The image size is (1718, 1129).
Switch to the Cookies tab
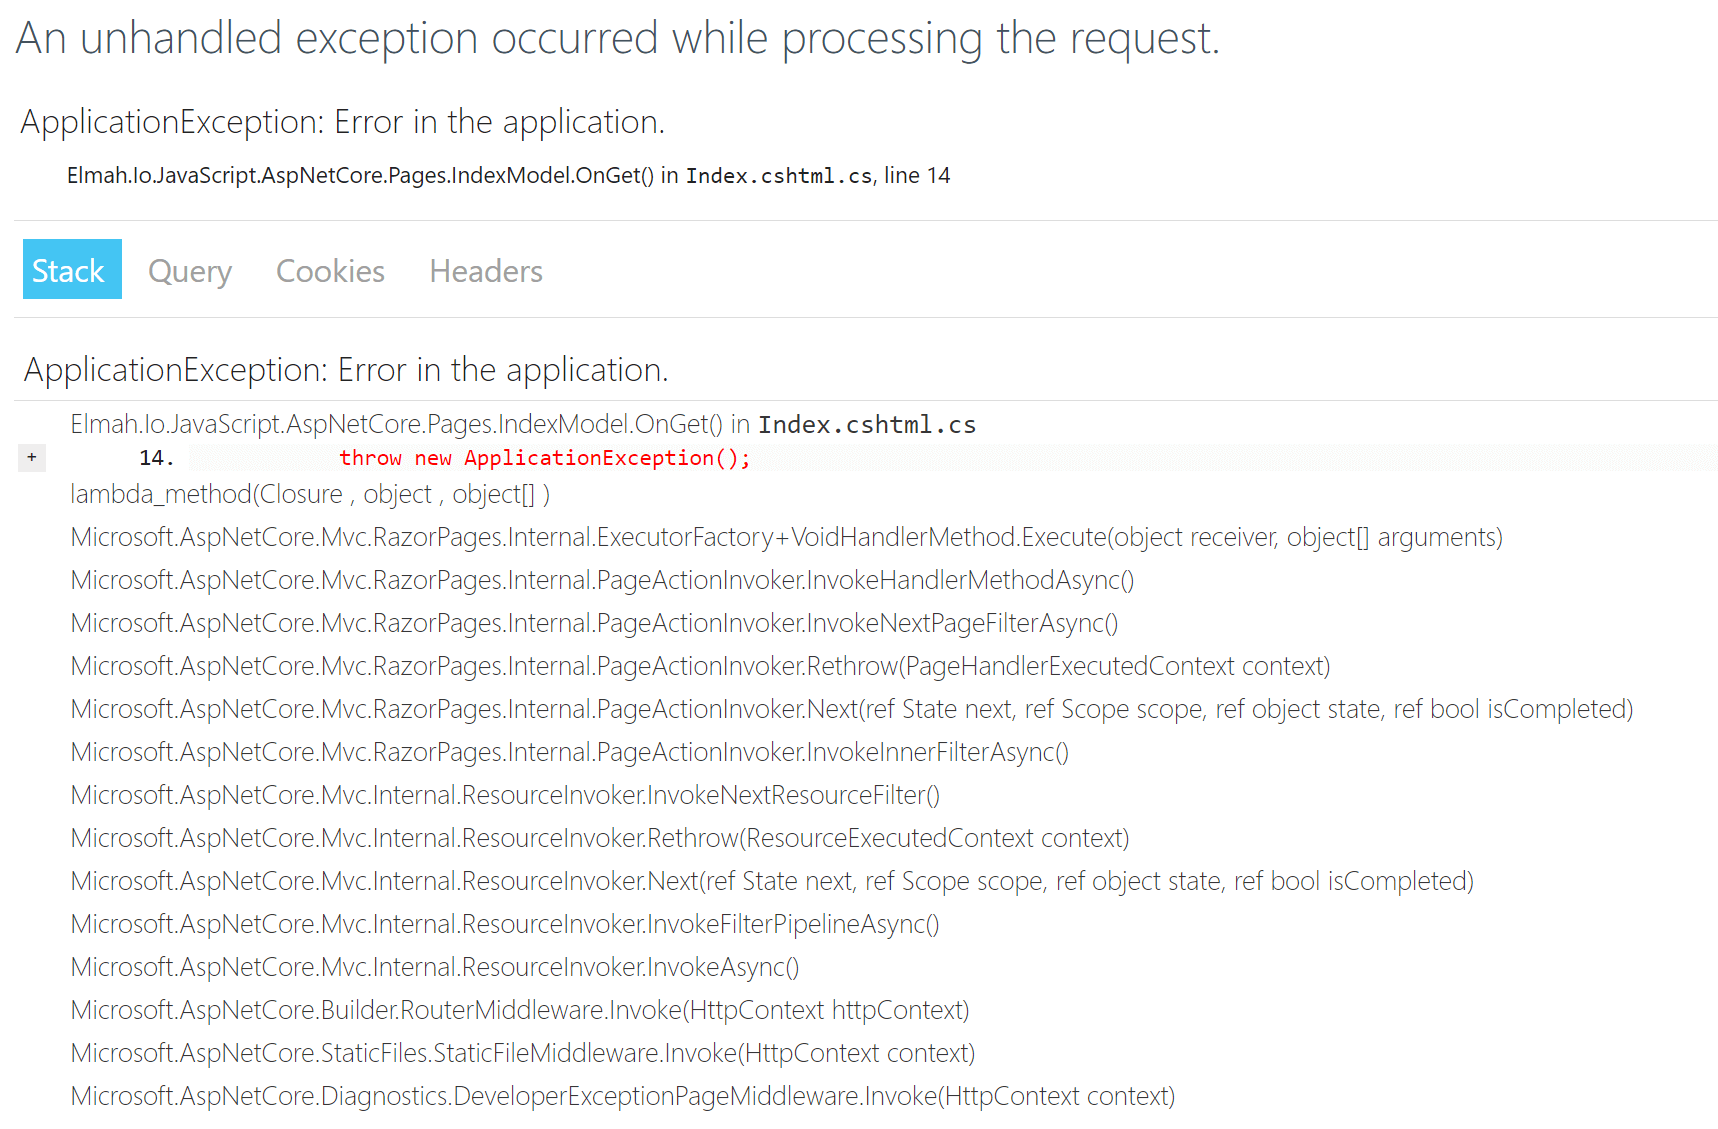330,270
